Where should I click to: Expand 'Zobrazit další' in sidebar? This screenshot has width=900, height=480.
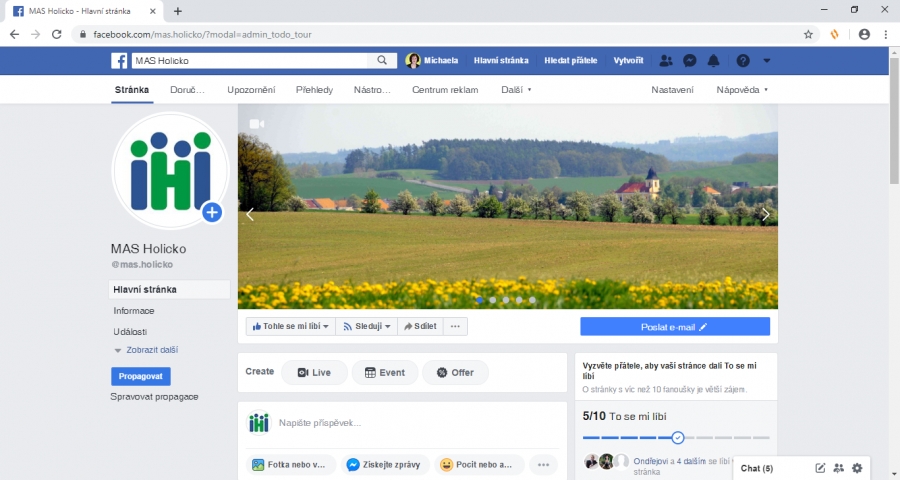(x=146, y=350)
